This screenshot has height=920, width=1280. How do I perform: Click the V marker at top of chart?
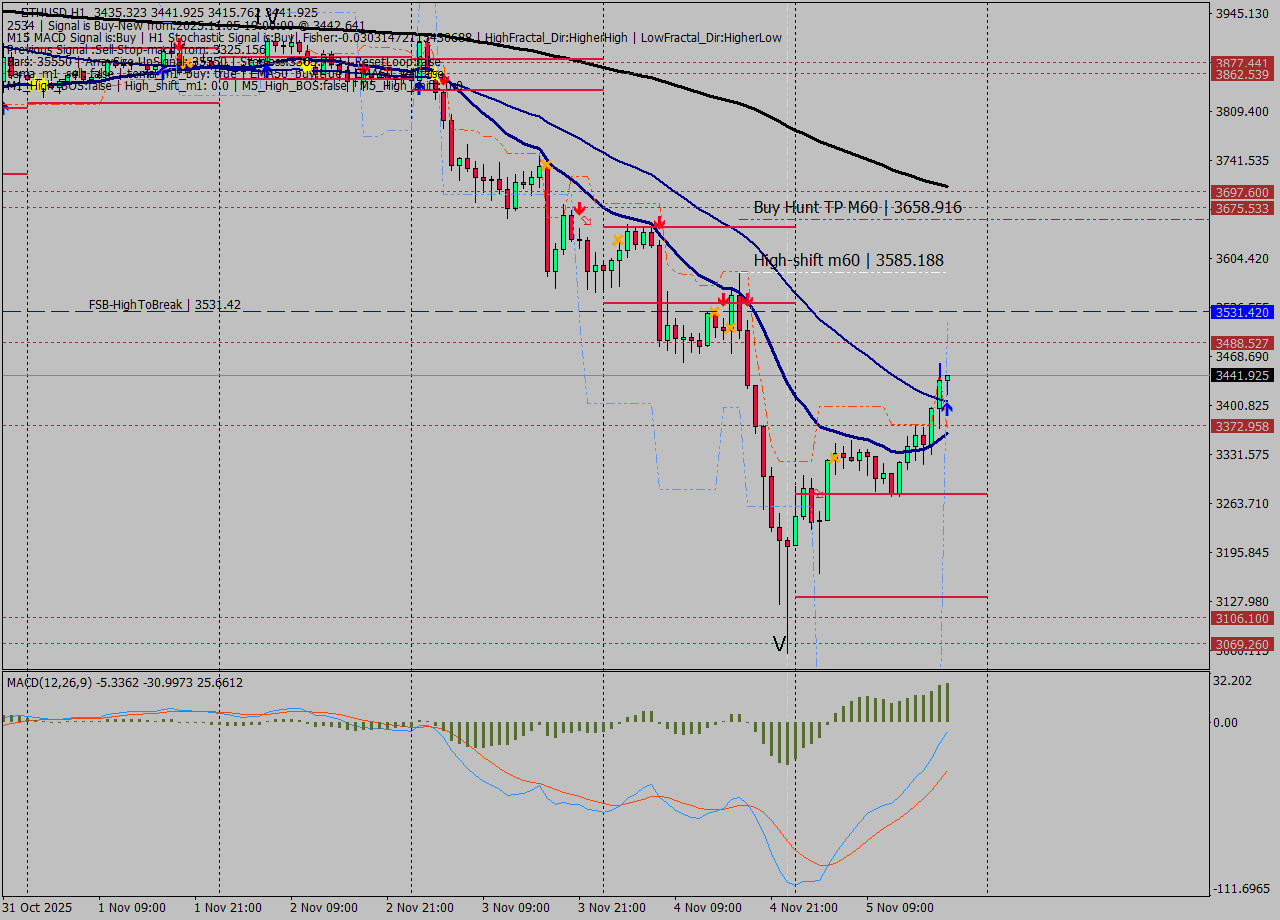click(x=270, y=16)
